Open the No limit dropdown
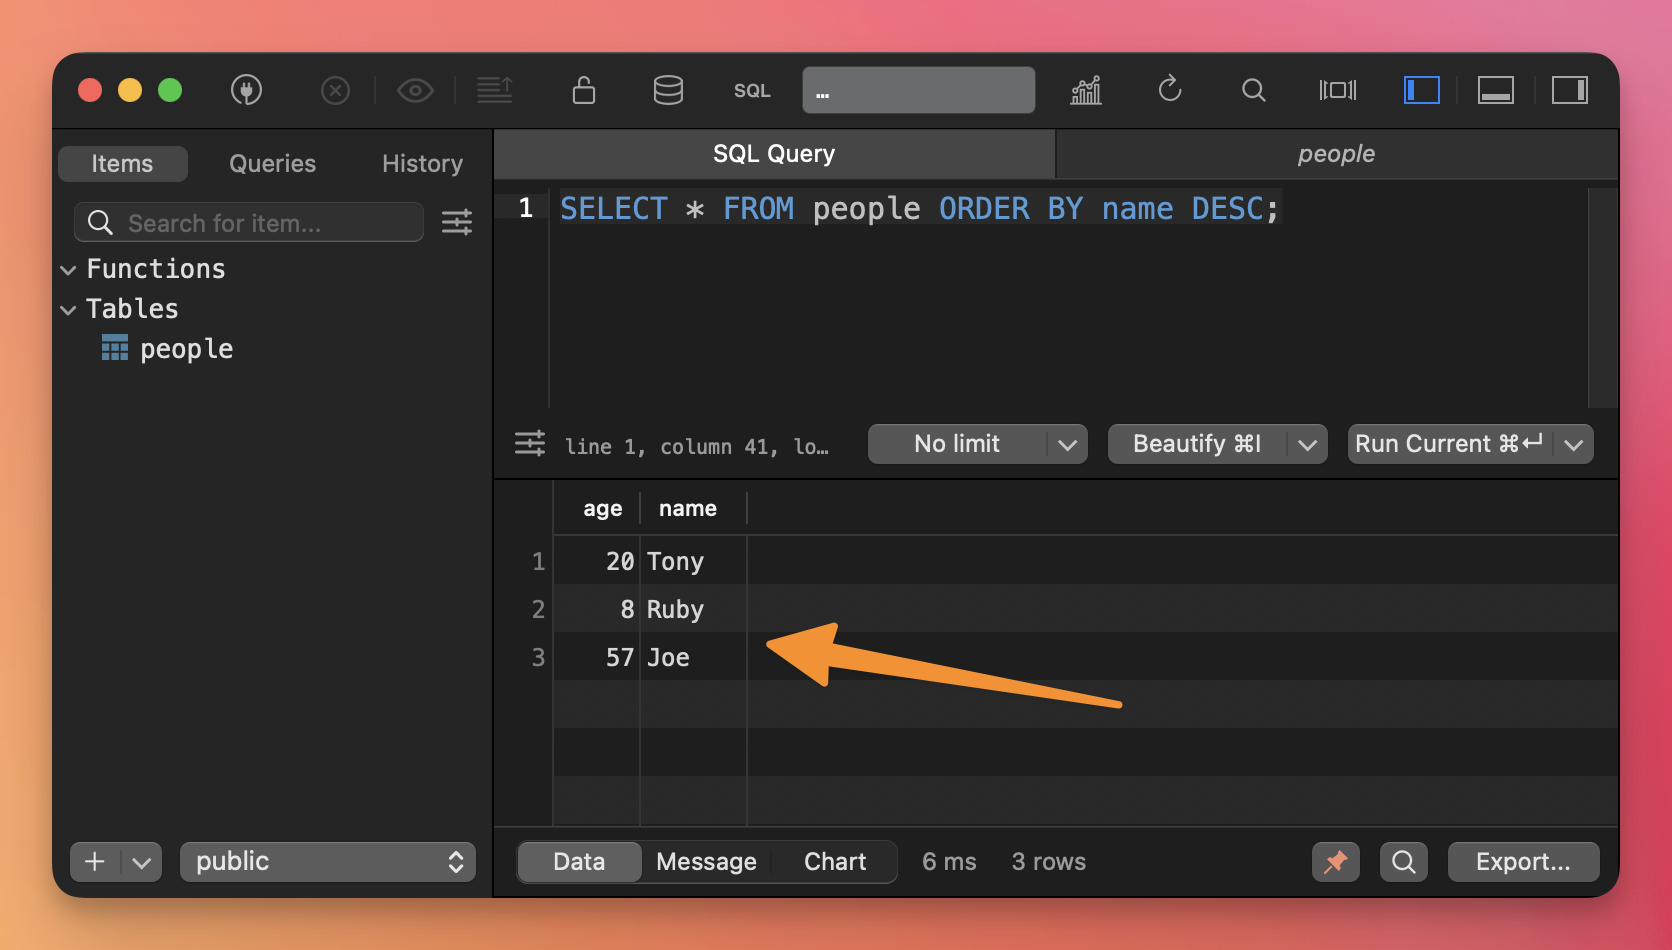Viewport: 1672px width, 950px height. [x=977, y=444]
